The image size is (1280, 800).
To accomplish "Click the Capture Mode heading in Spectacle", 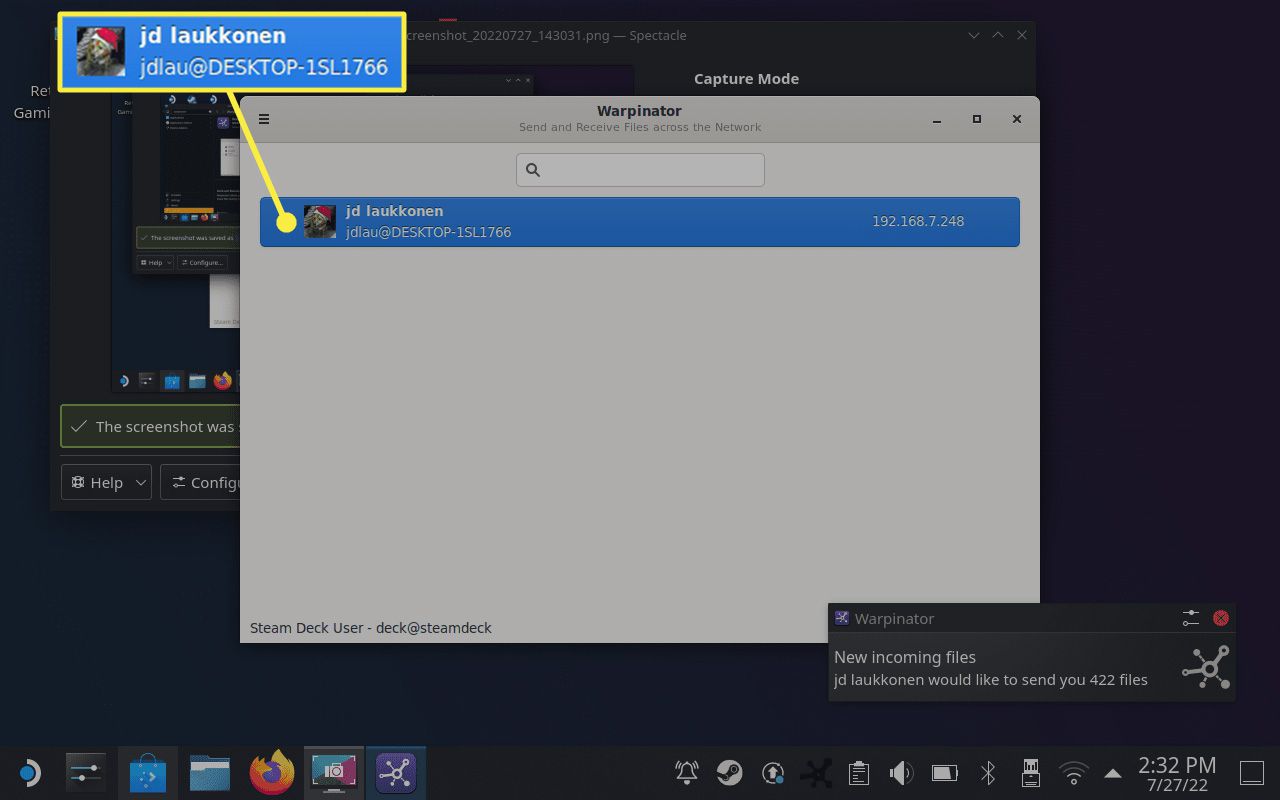I will click(746, 79).
